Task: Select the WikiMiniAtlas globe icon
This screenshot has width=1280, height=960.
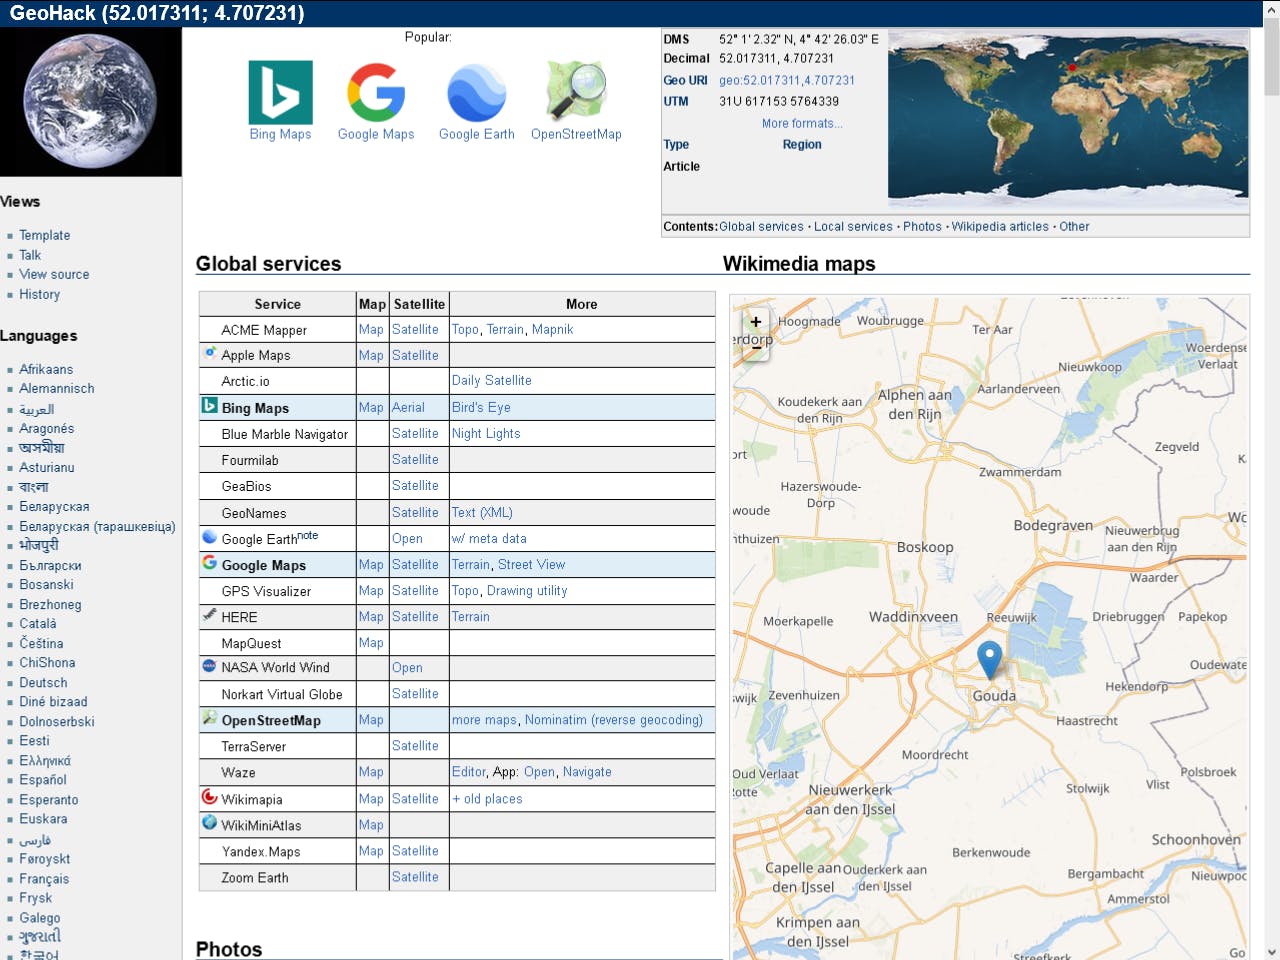Action: 209,823
